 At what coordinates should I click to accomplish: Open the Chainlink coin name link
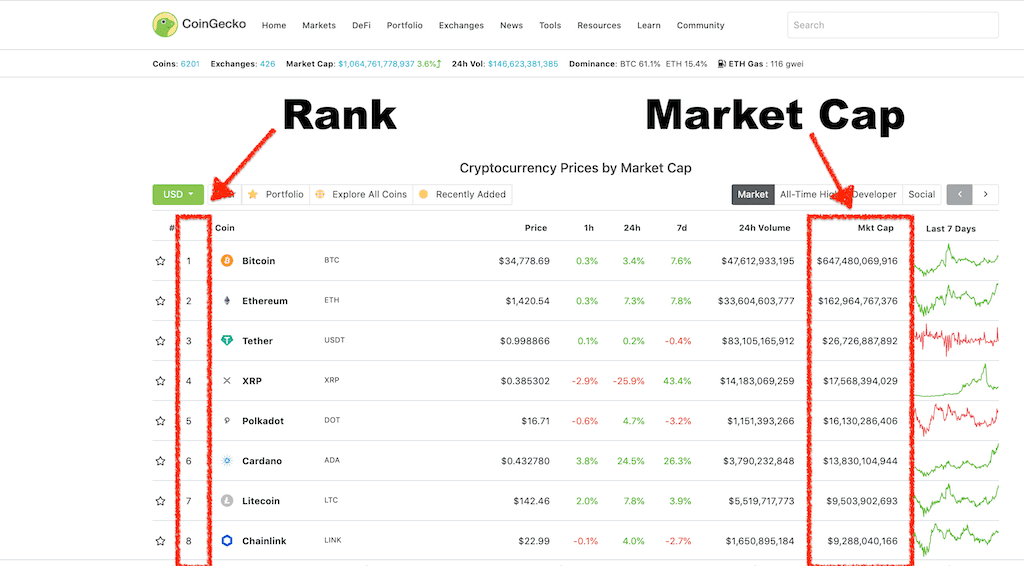tap(264, 541)
